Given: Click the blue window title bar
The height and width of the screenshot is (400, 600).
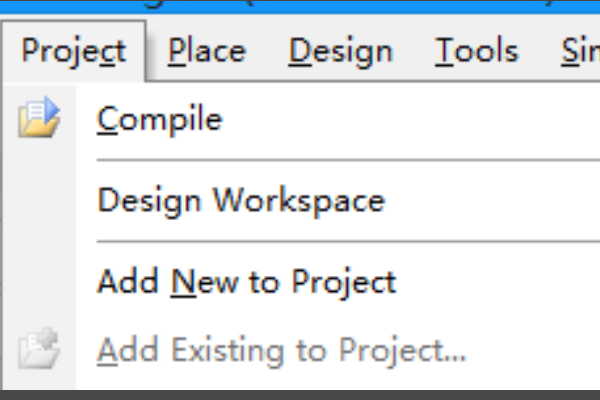Looking at the screenshot, I should pos(300,8).
